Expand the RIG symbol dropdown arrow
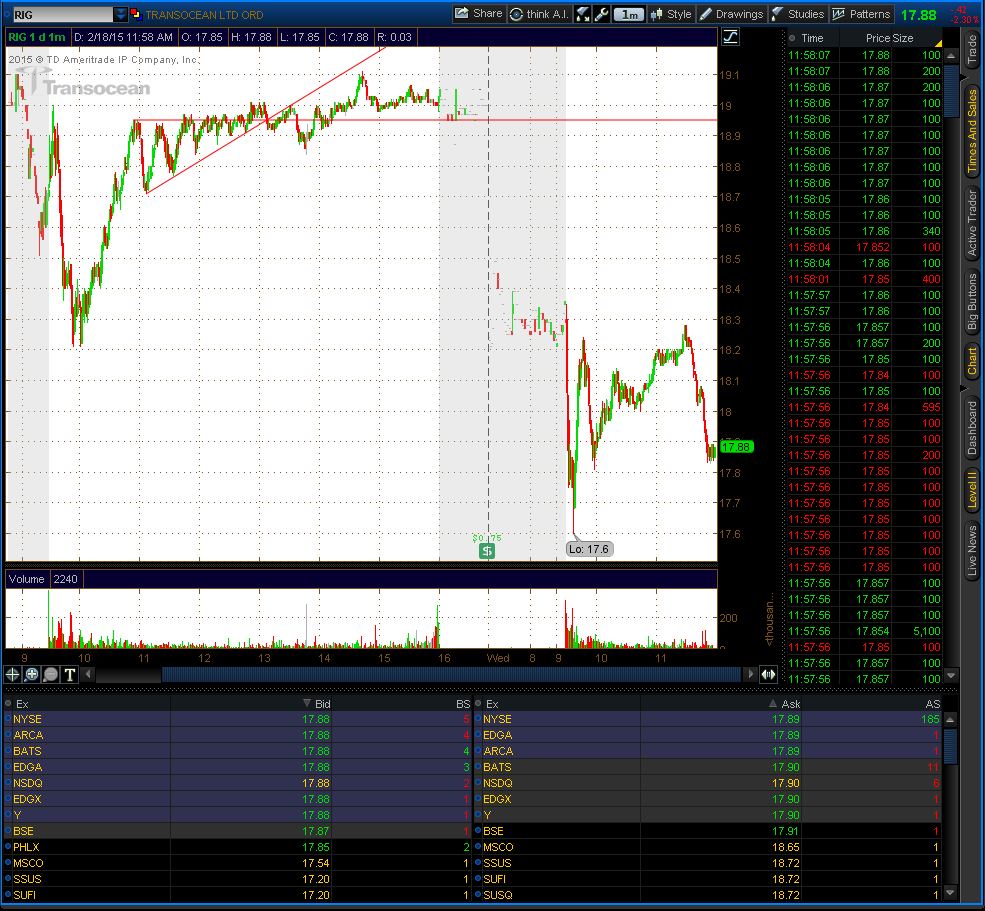Viewport: 985px width, 911px height. tap(120, 14)
